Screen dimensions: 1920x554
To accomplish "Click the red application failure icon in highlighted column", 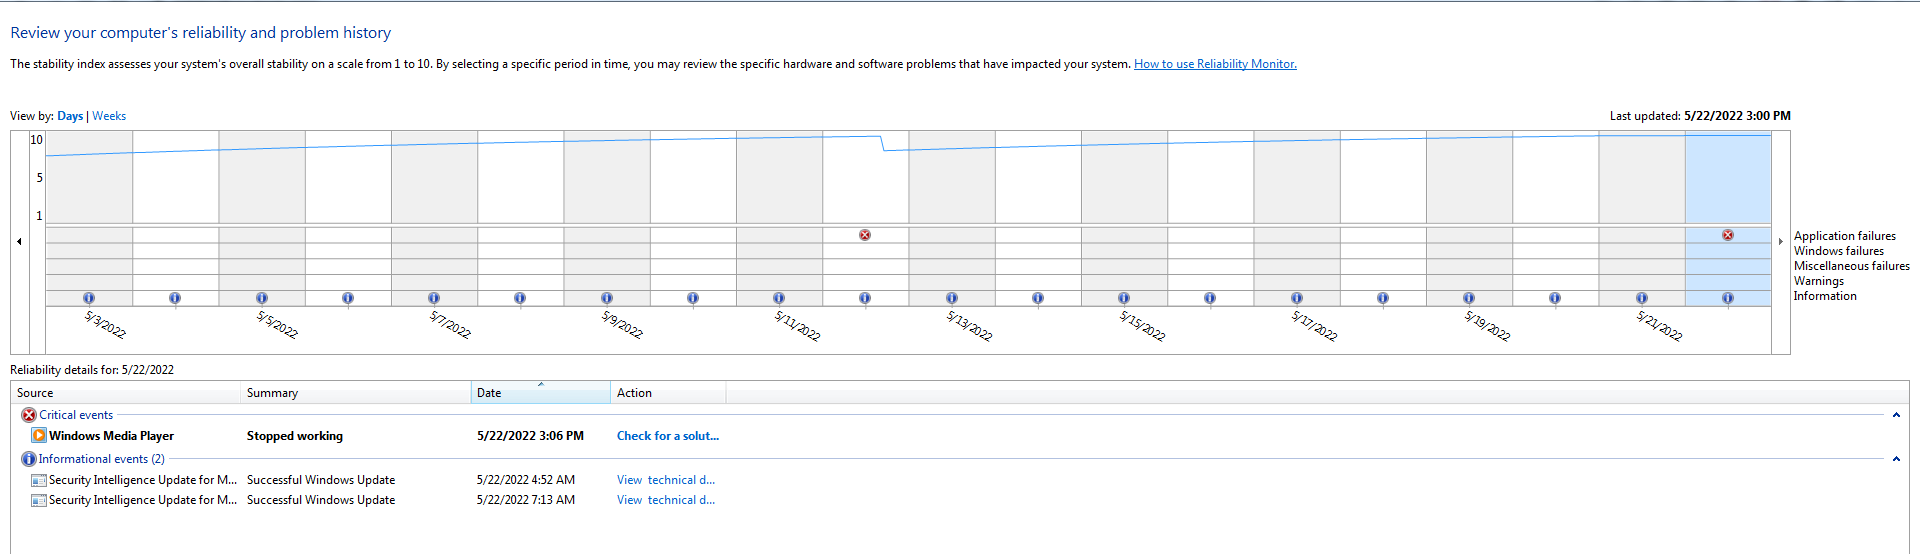I will coord(1728,235).
